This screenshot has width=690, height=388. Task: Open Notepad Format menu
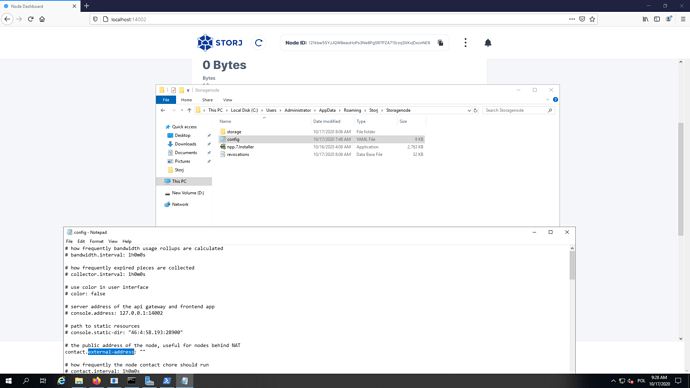[96, 242]
